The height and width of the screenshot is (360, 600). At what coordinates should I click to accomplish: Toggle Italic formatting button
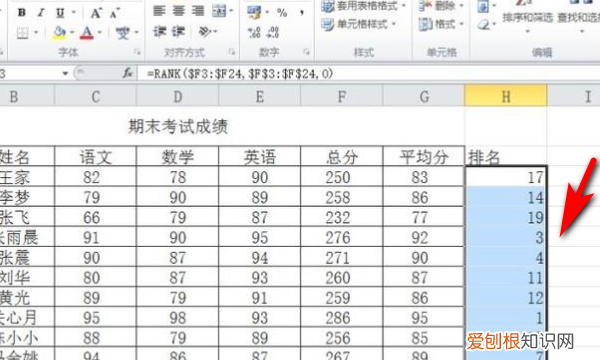click(41, 13)
